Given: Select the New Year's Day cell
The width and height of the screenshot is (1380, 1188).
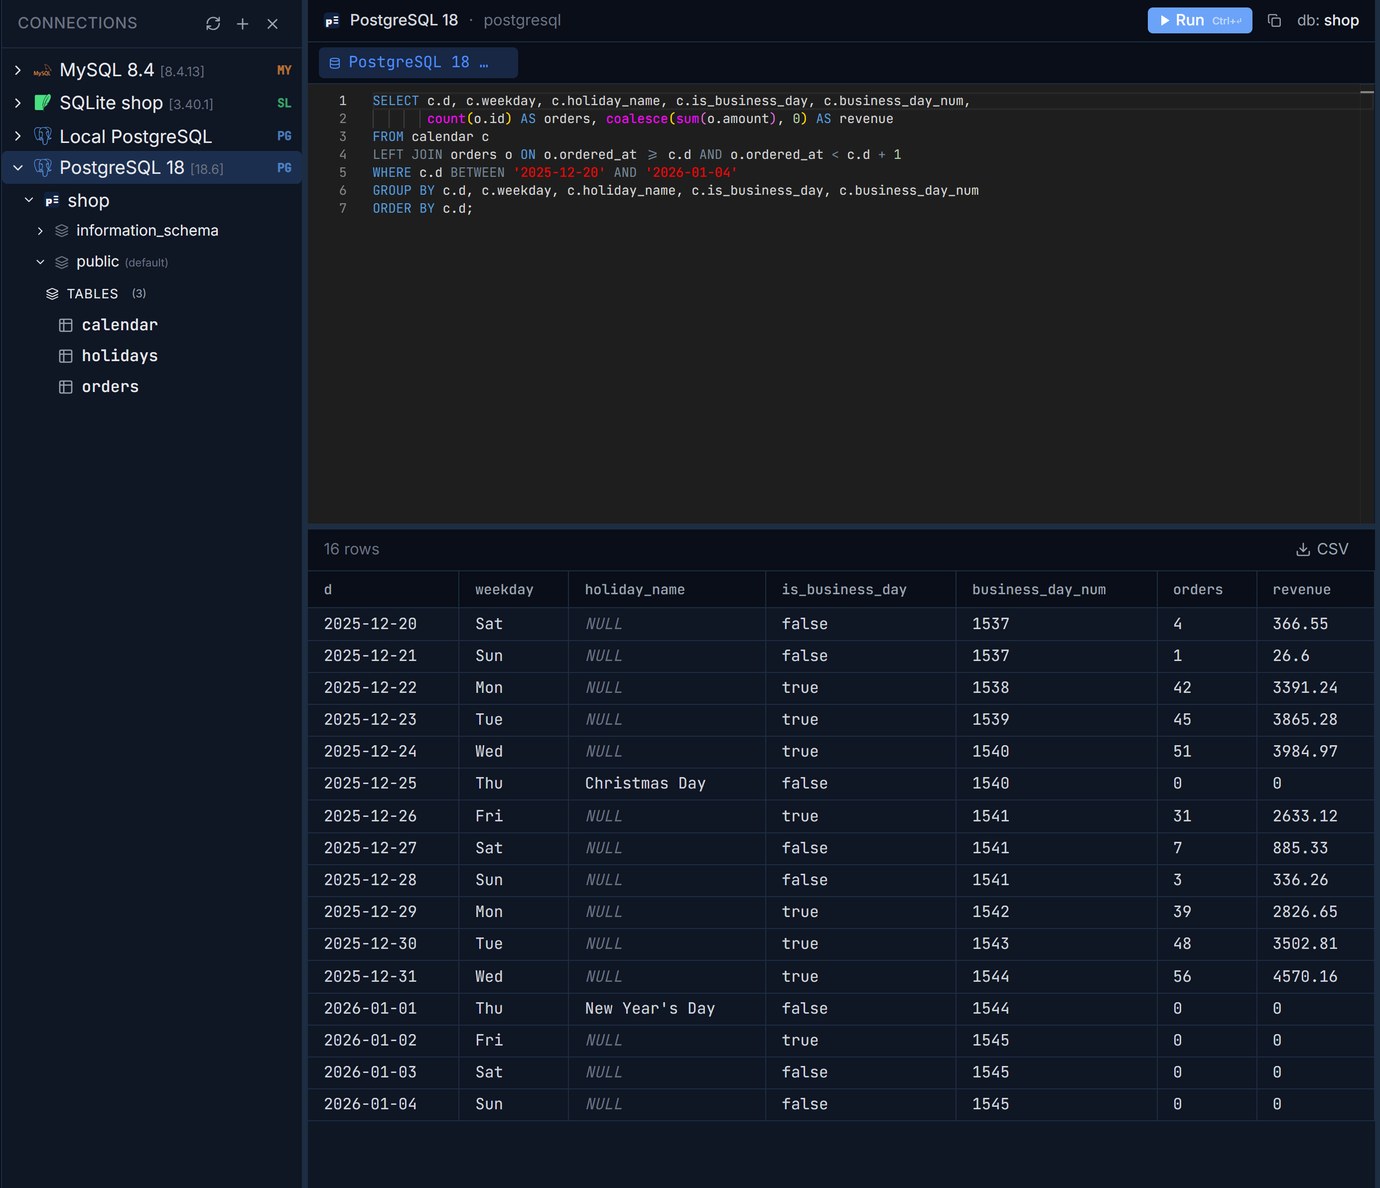Looking at the screenshot, I should pos(667,1009).
